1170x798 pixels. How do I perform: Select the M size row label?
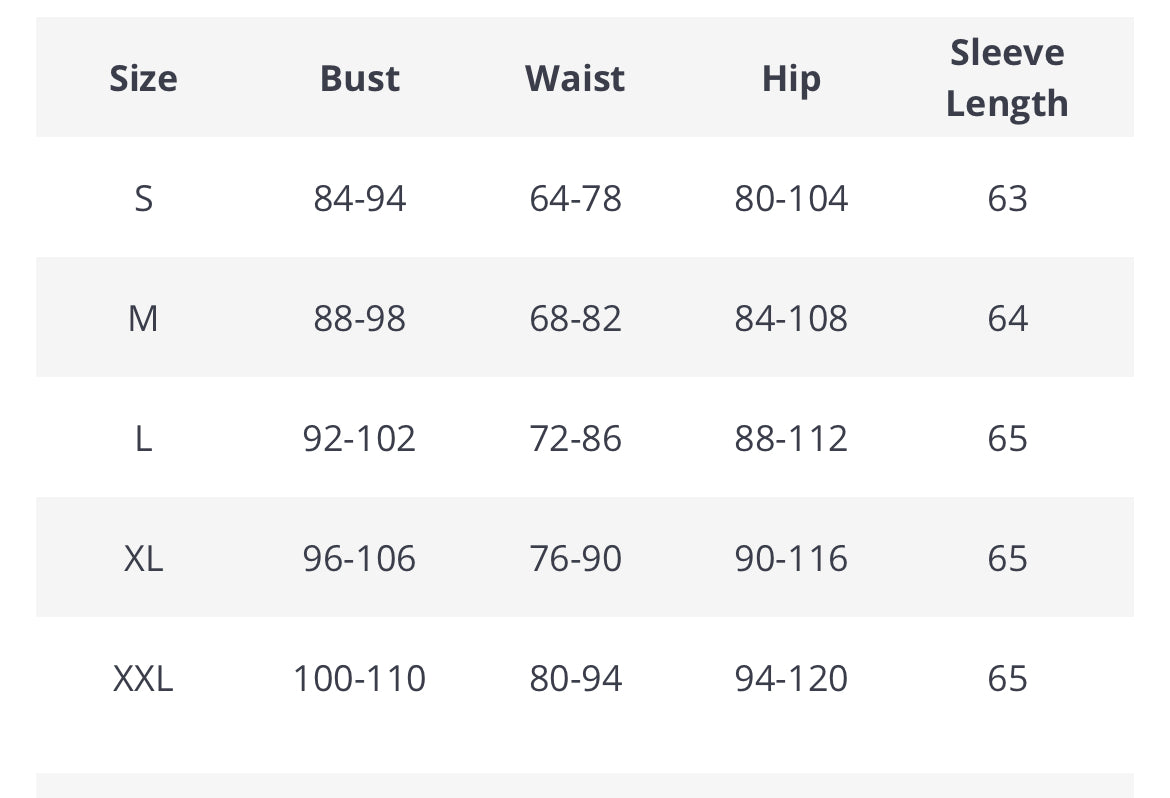click(x=143, y=319)
